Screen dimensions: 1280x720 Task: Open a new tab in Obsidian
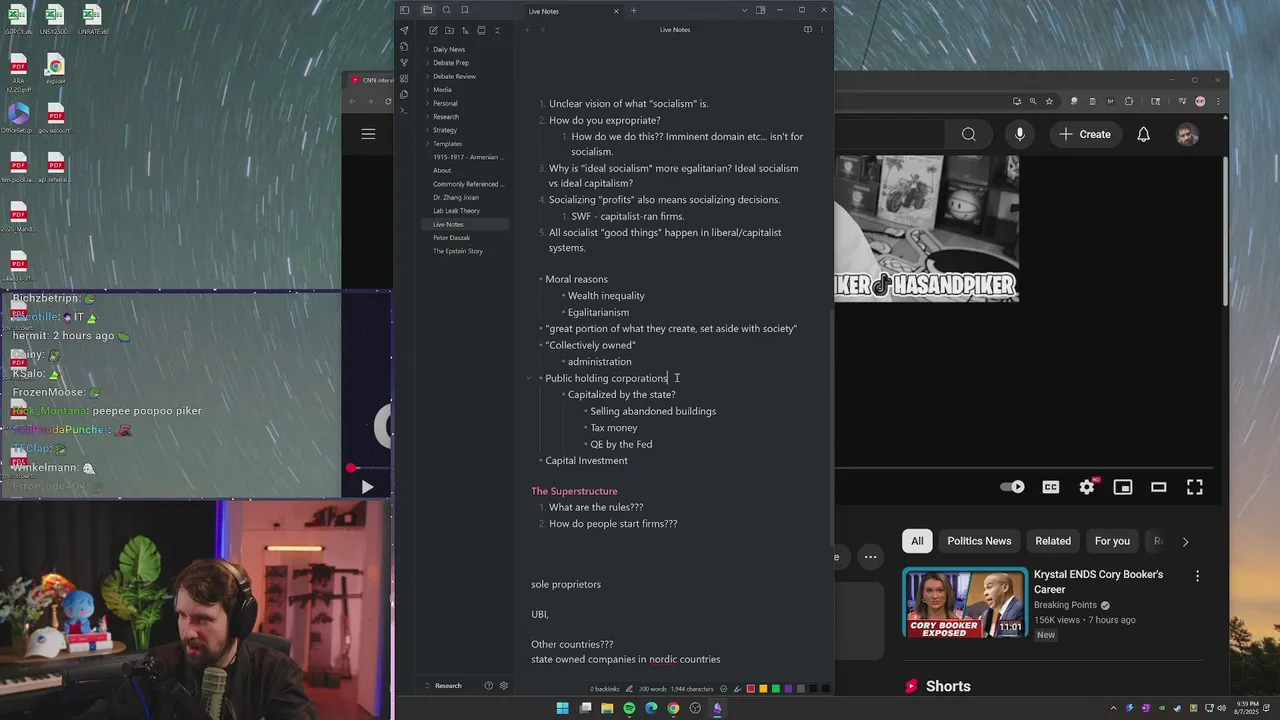point(633,11)
